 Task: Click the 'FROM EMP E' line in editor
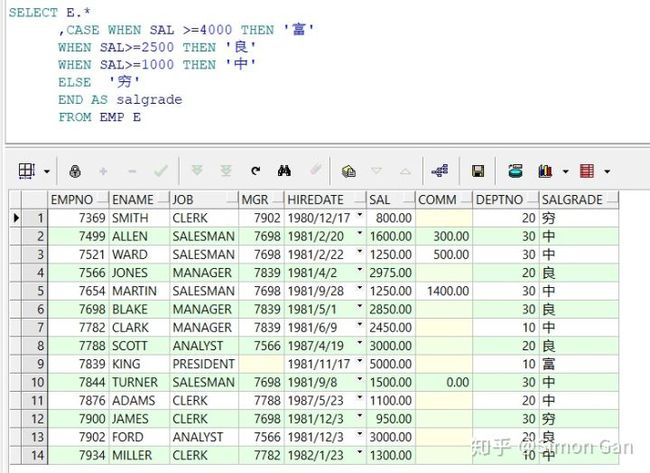[99, 117]
